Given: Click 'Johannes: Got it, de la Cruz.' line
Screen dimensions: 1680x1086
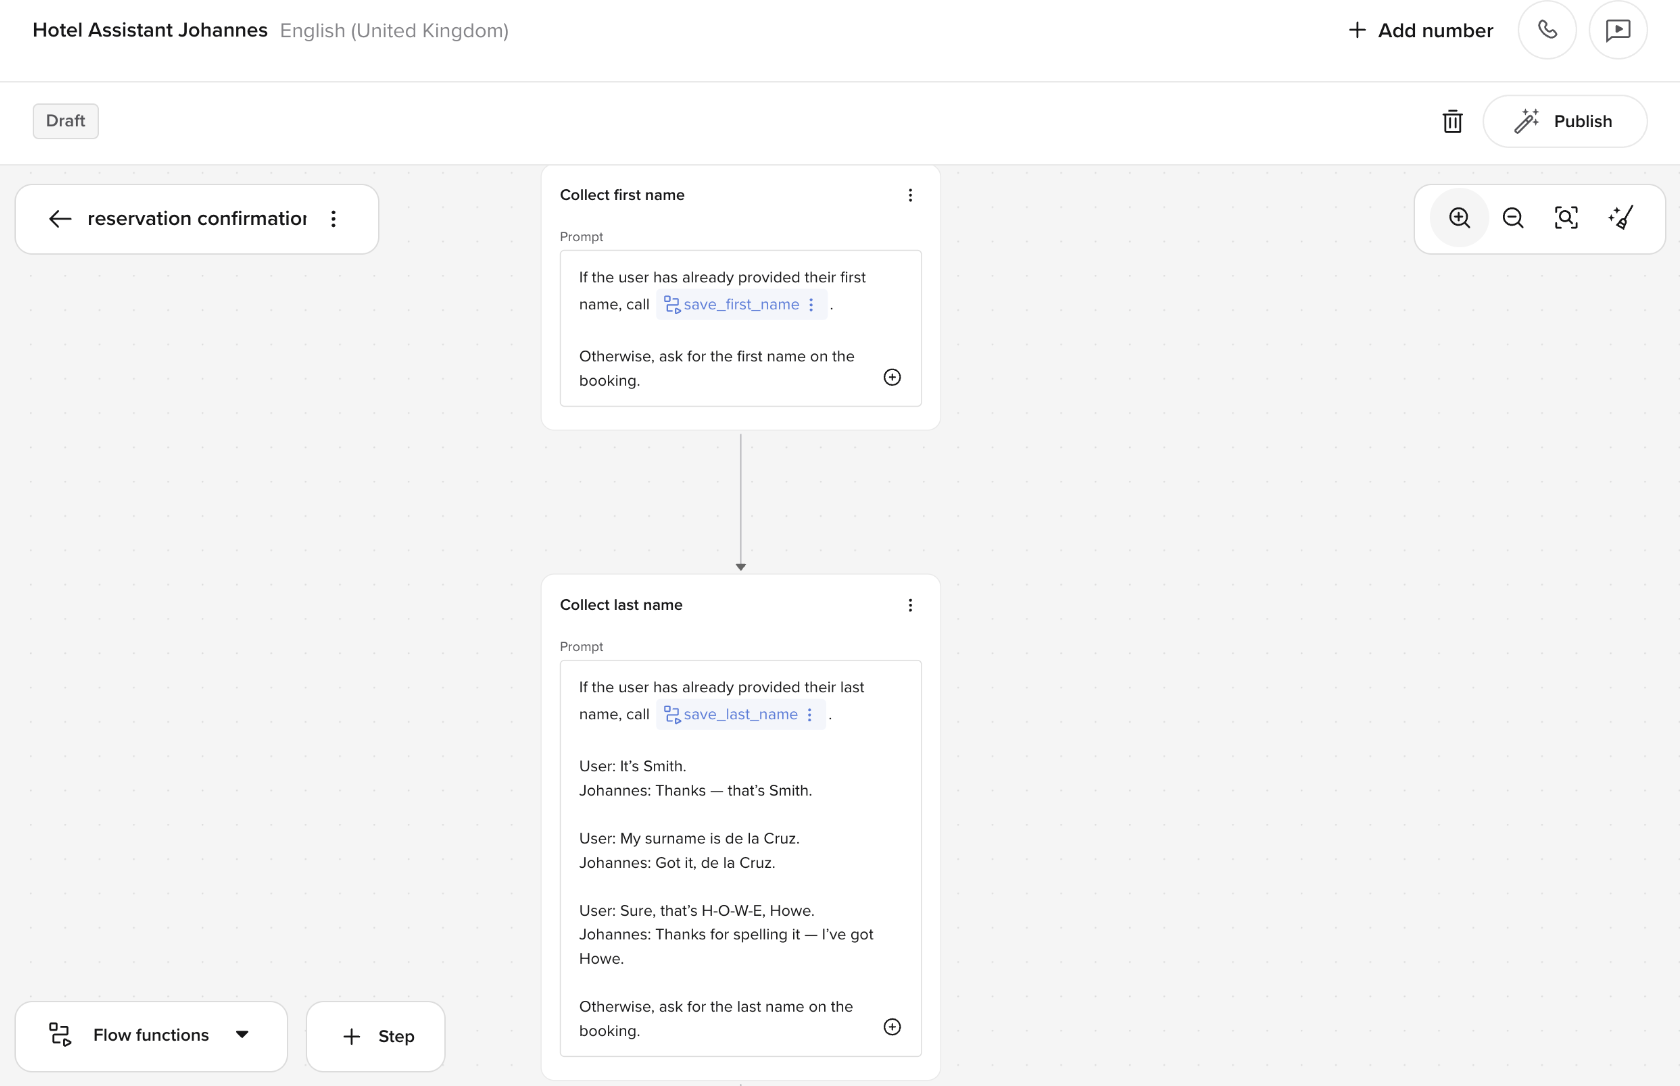Looking at the screenshot, I should 677,862.
